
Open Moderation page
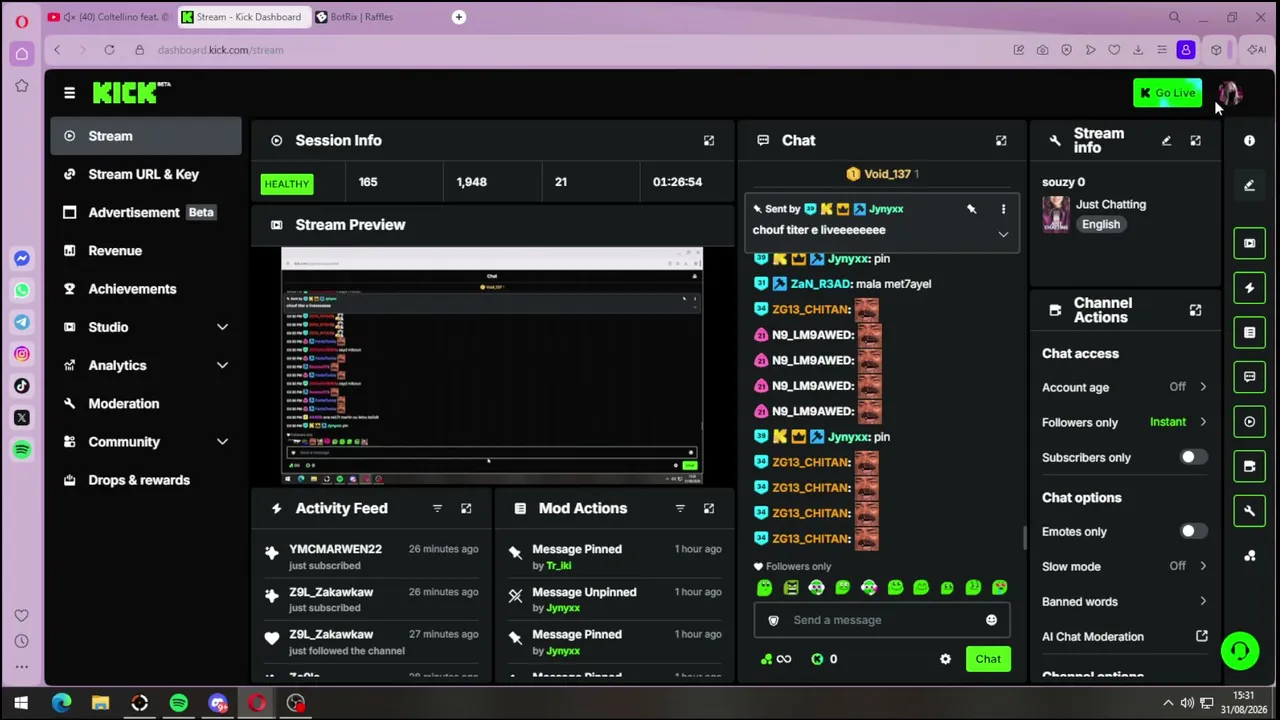click(146, 404)
